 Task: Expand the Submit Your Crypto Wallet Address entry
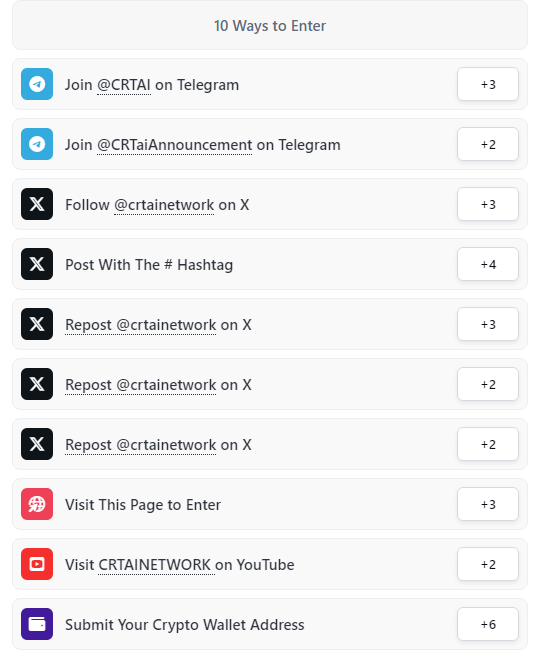(270, 624)
